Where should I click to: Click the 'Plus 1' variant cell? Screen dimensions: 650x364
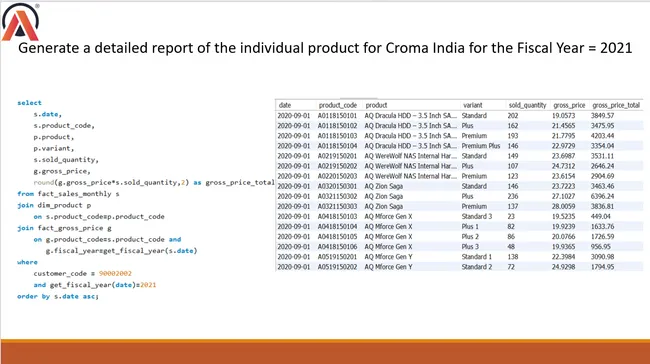(470, 226)
